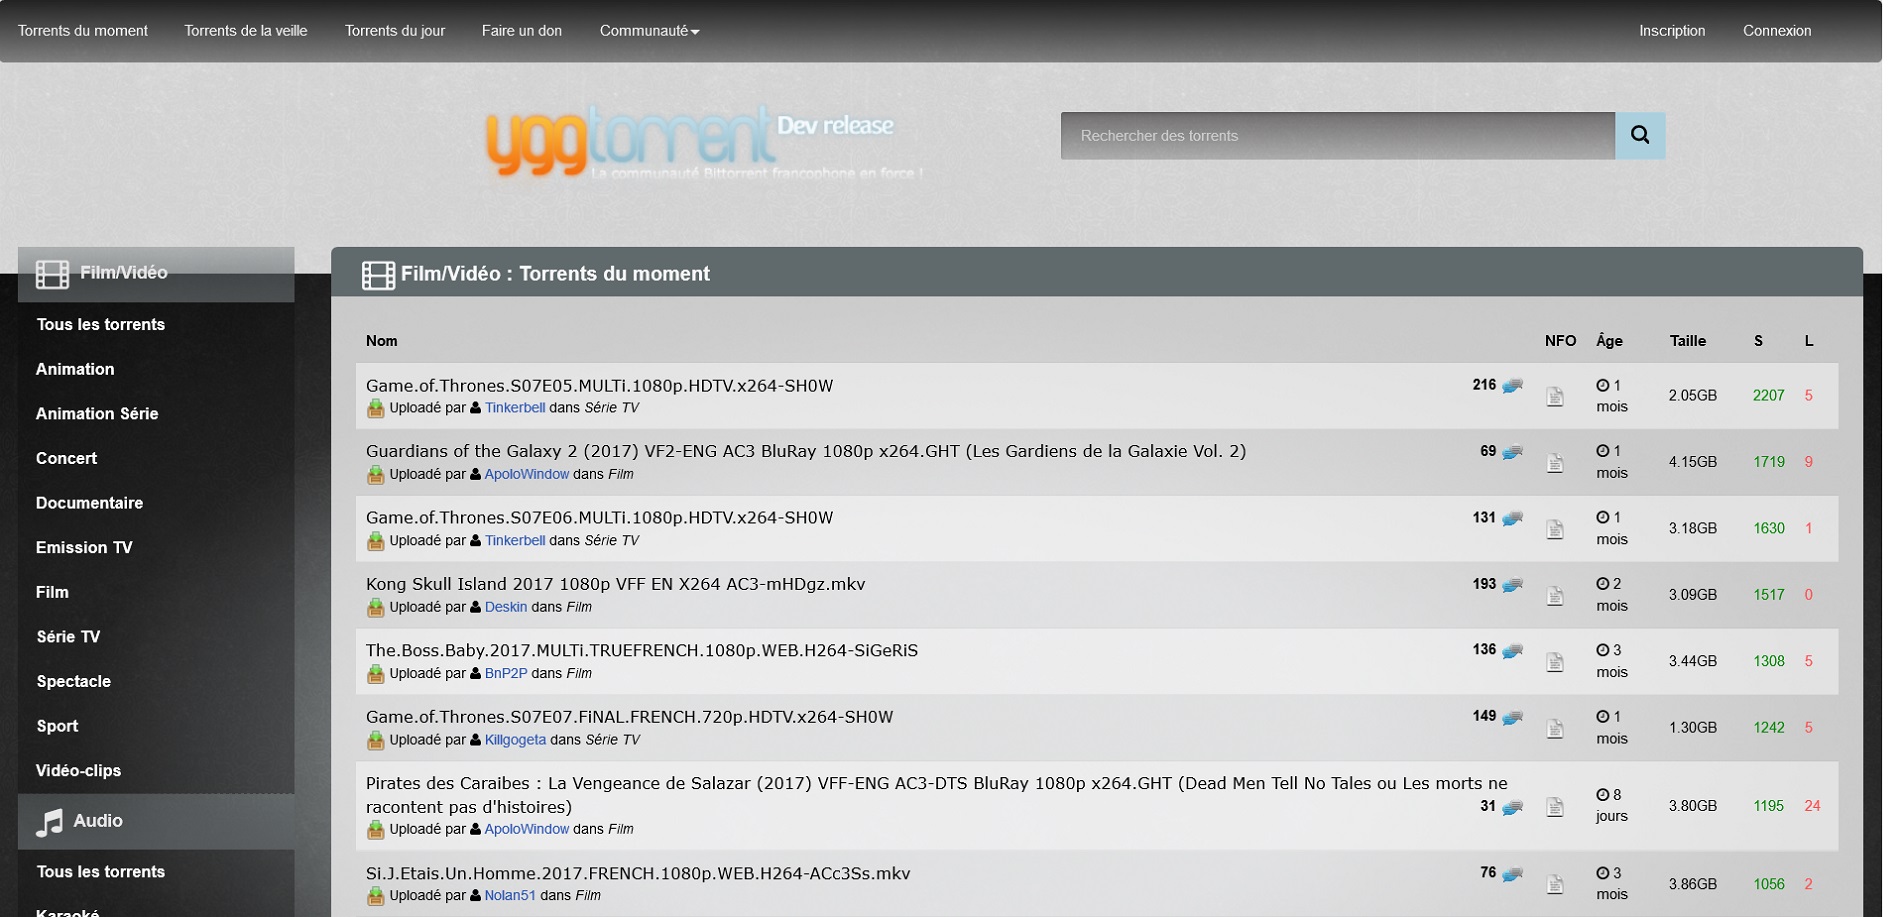Screen dimensions: 1900x917
Task: View comments icon for Guardians of the Galaxy 2
Action: pos(1512,452)
